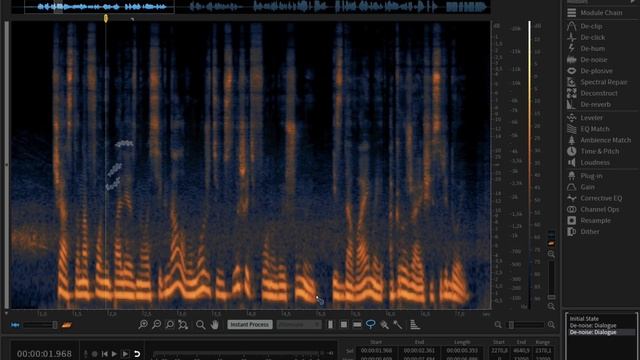This screenshot has height=360, width=640.
Task: Select the highlighted De-noise: Dialogue history entry
Action: click(601, 332)
